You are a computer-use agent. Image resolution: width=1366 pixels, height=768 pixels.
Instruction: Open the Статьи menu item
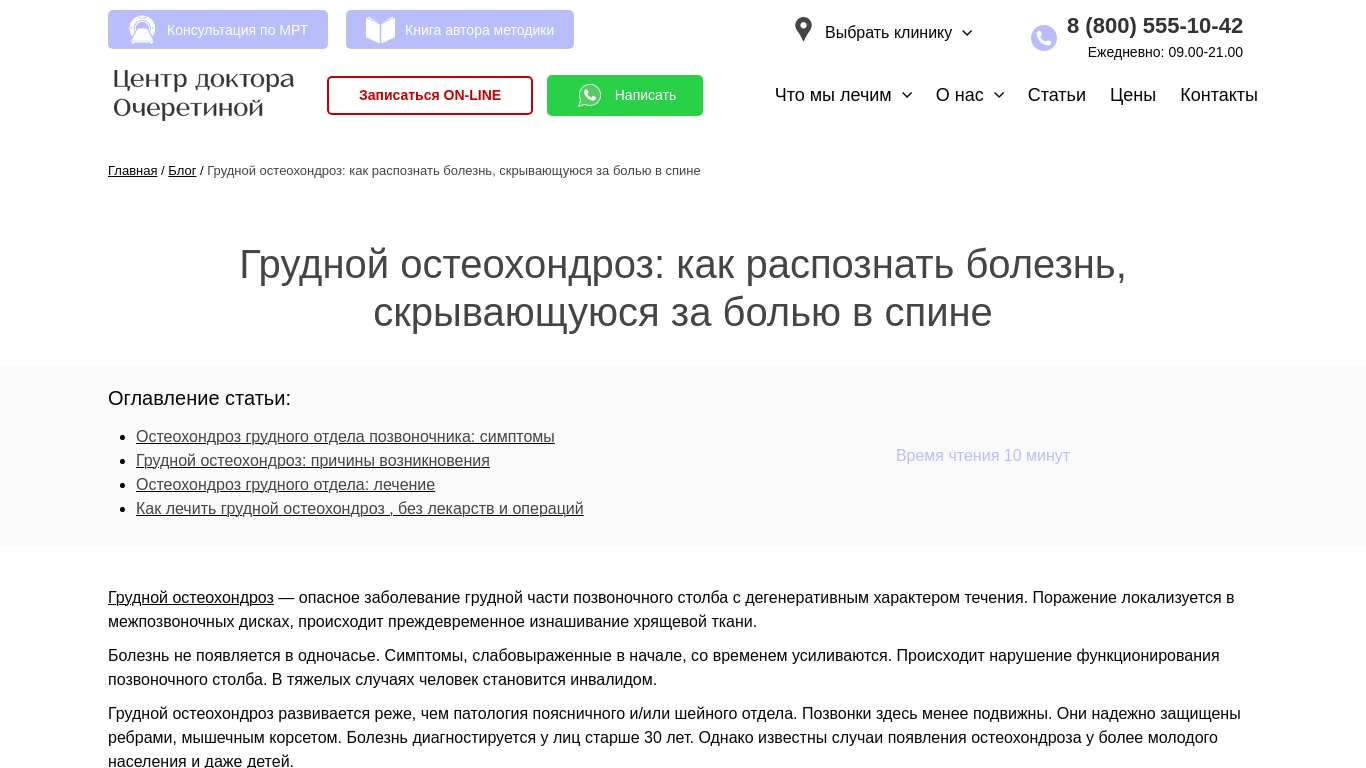coord(1056,95)
